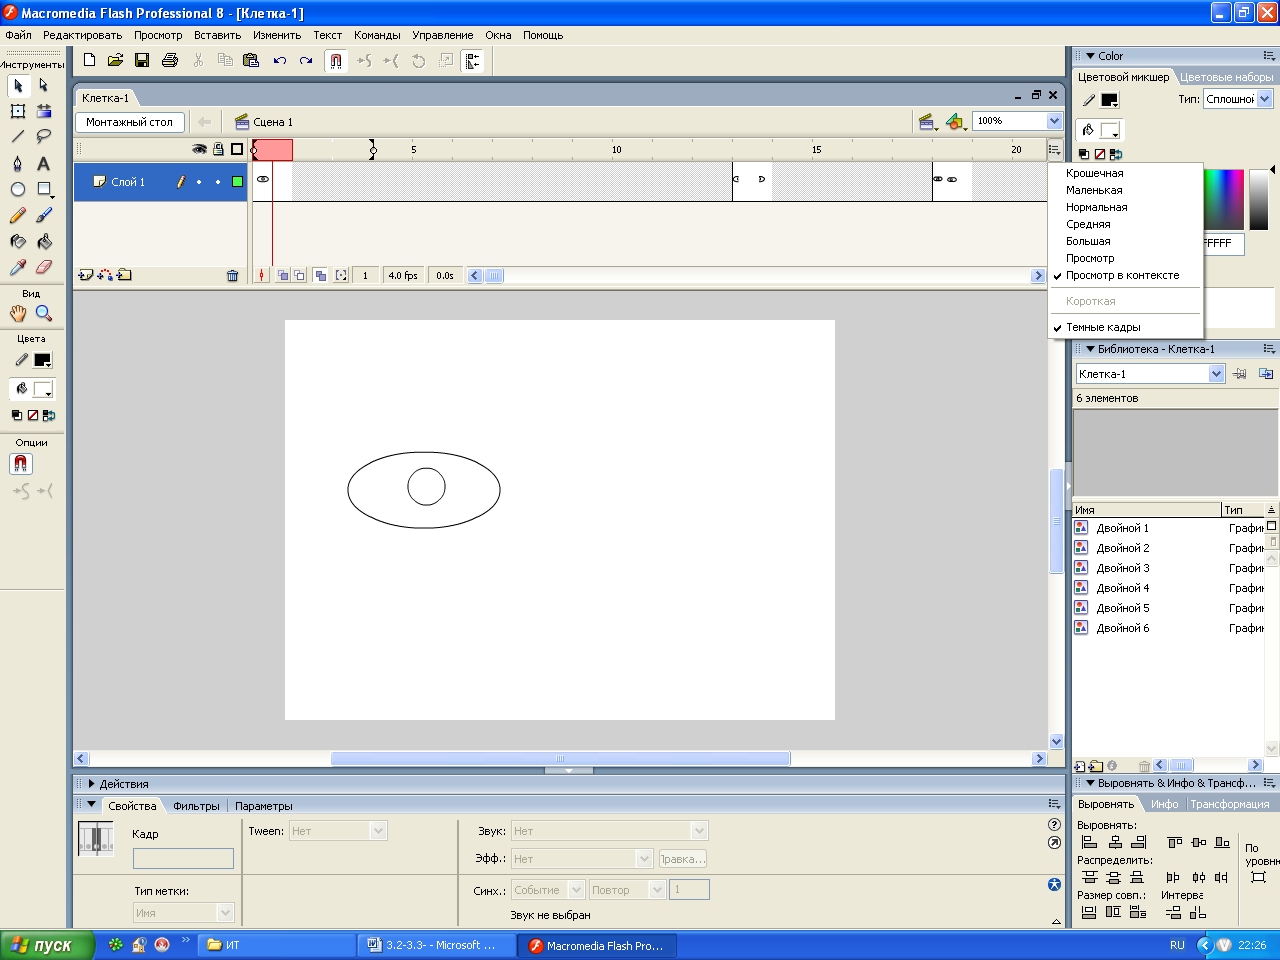Click the Сцена 1 label
Viewport: 1280px width, 960px height.
[273, 122]
